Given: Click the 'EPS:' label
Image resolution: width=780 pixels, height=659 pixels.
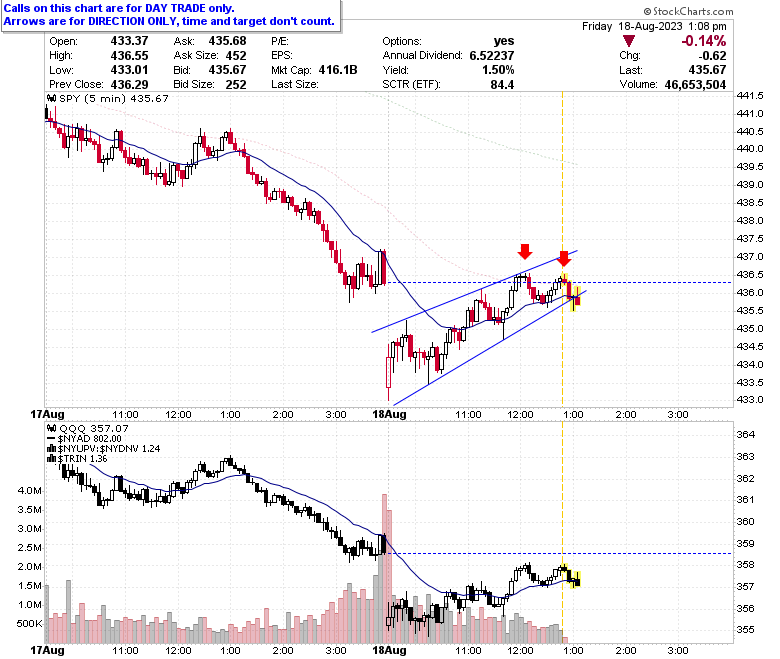Looking at the screenshot, I should [x=282, y=56].
